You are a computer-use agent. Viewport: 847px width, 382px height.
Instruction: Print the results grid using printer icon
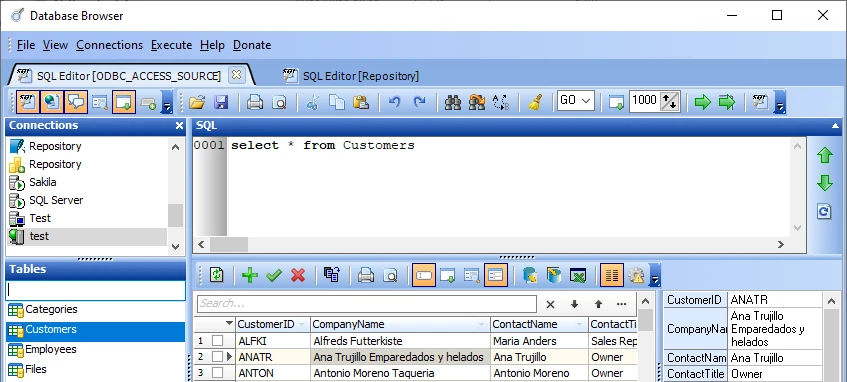(366, 276)
